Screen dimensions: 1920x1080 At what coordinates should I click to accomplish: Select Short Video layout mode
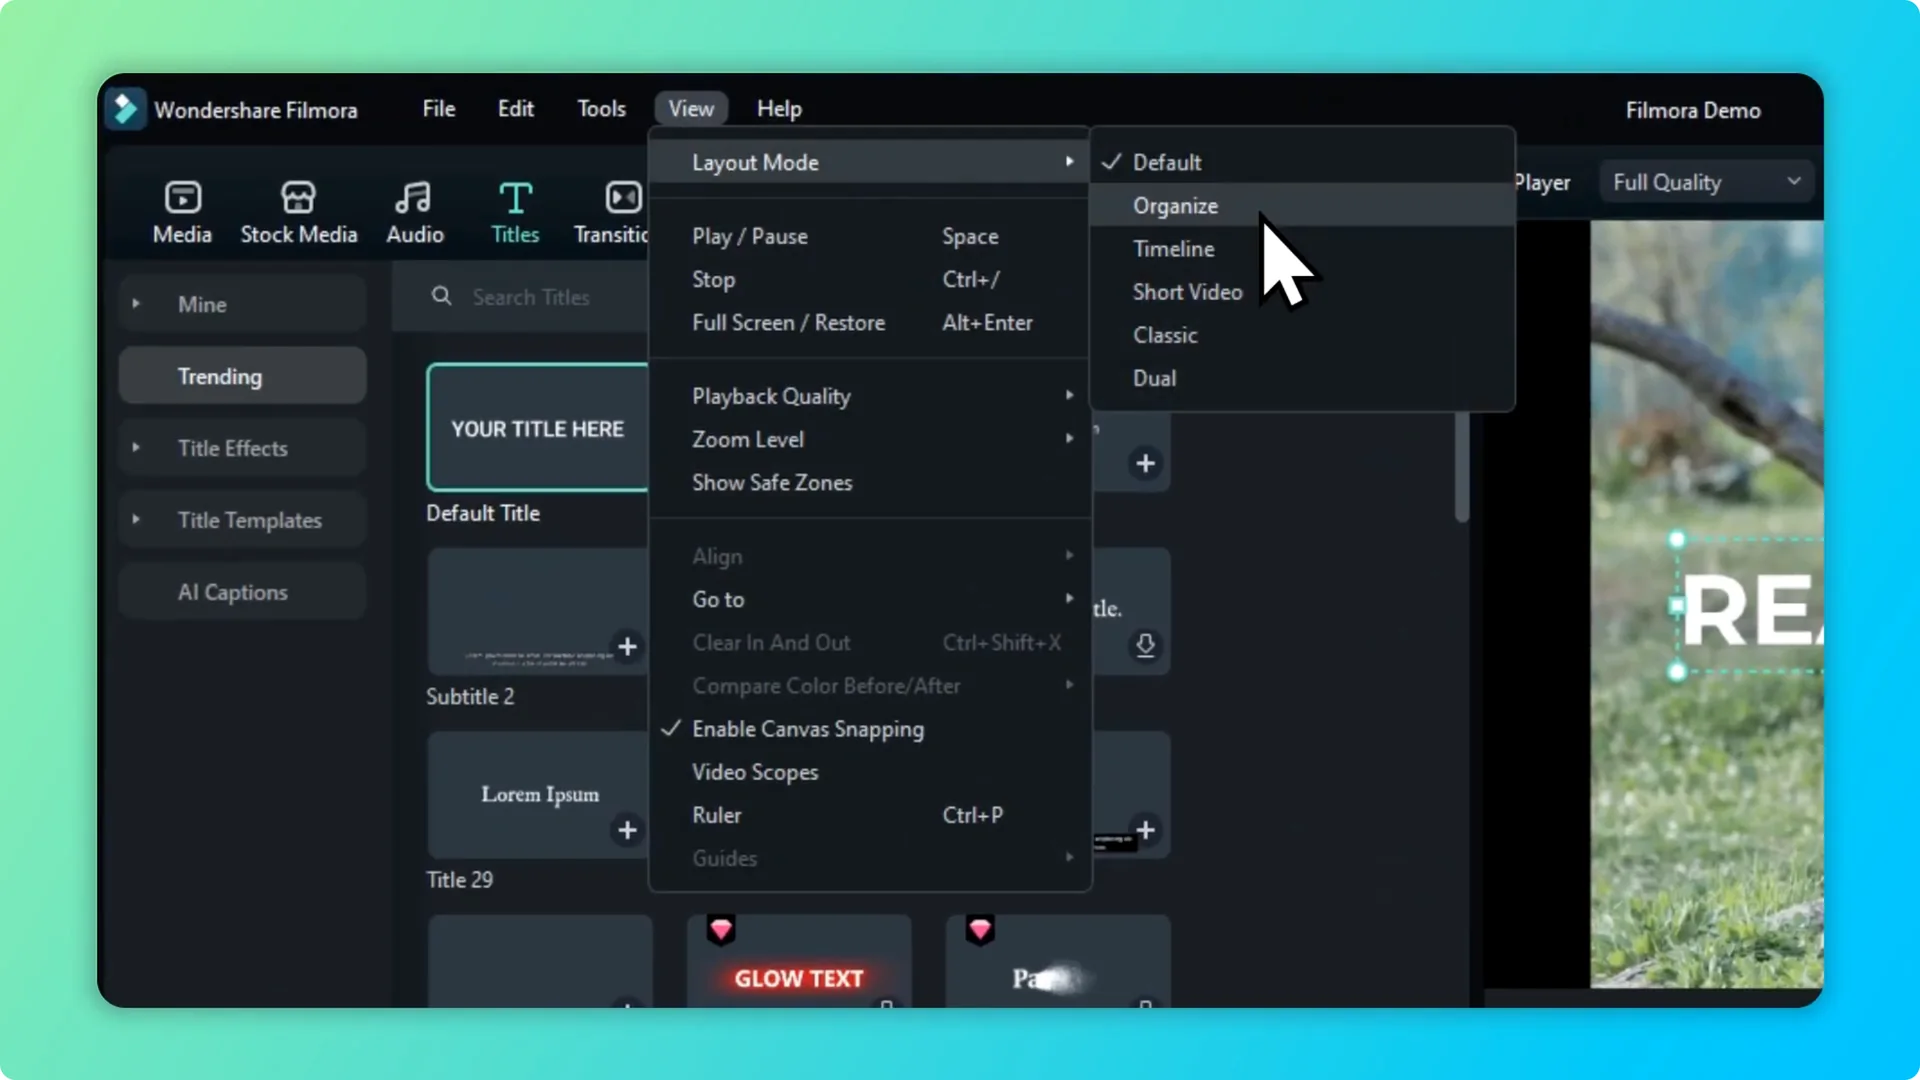[x=1302, y=291]
